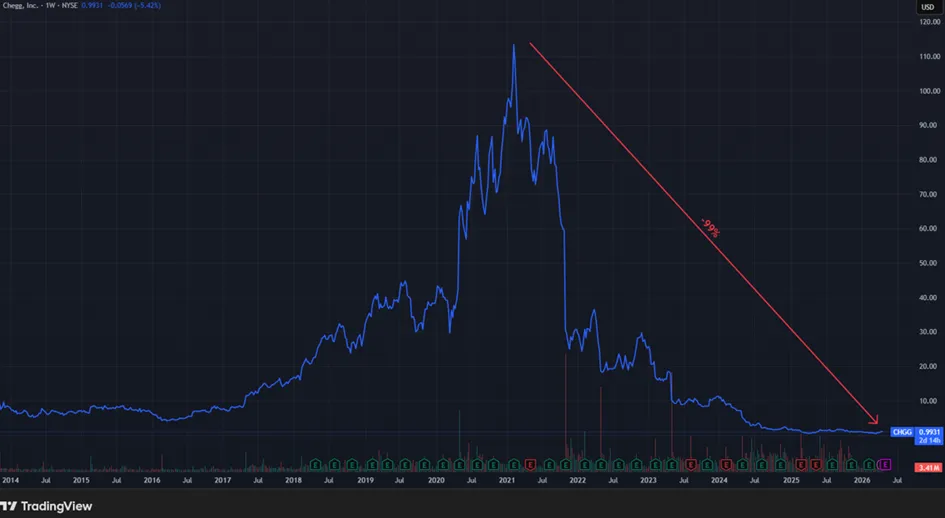This screenshot has height=518, width=945.
Task: Click the TradingView logo
Action: coord(46,507)
